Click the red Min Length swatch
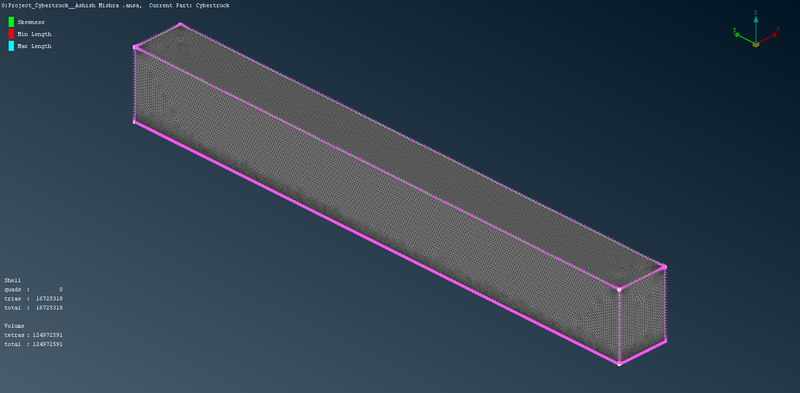800x393 pixels. (x=11, y=34)
